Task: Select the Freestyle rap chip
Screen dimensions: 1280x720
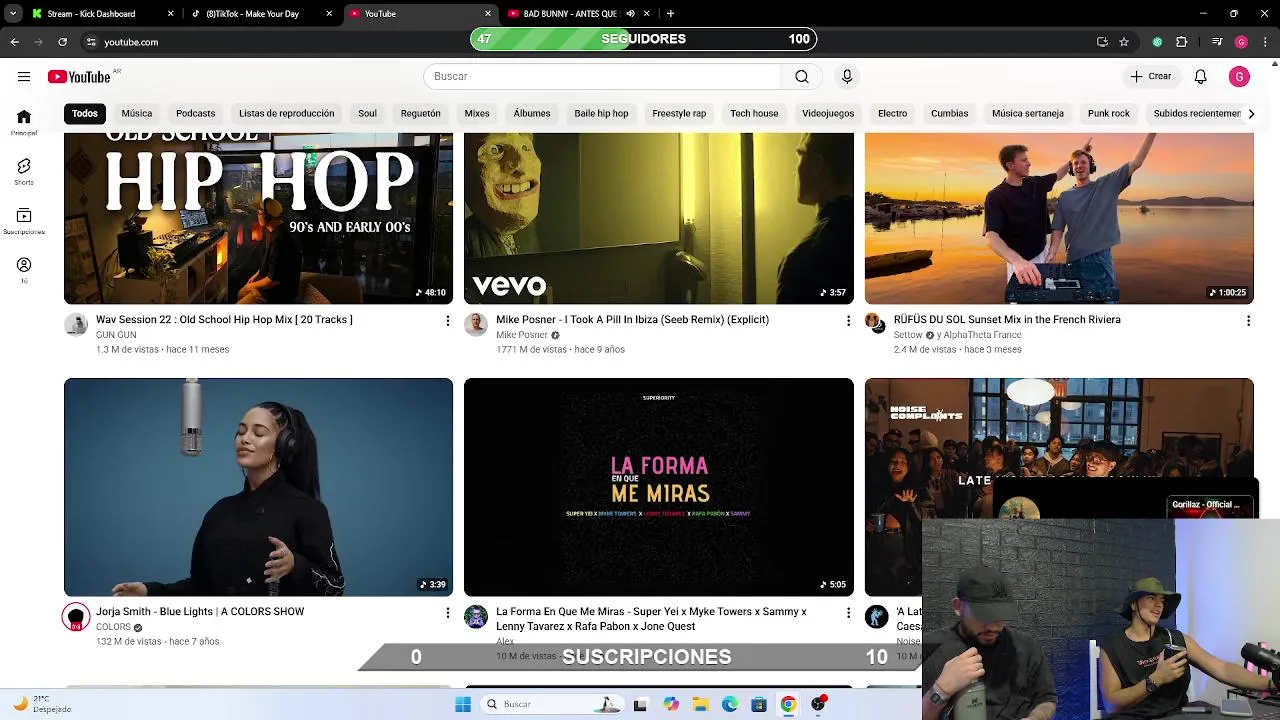Action: pos(679,113)
